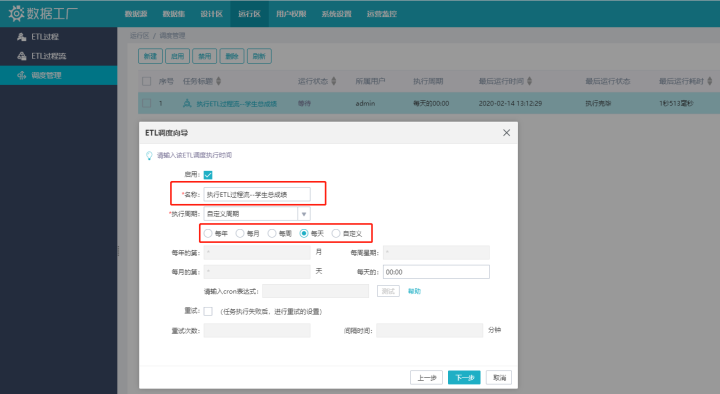Click the 运行区 breadcrumb link
This screenshot has width=720, height=394.
pos(140,36)
